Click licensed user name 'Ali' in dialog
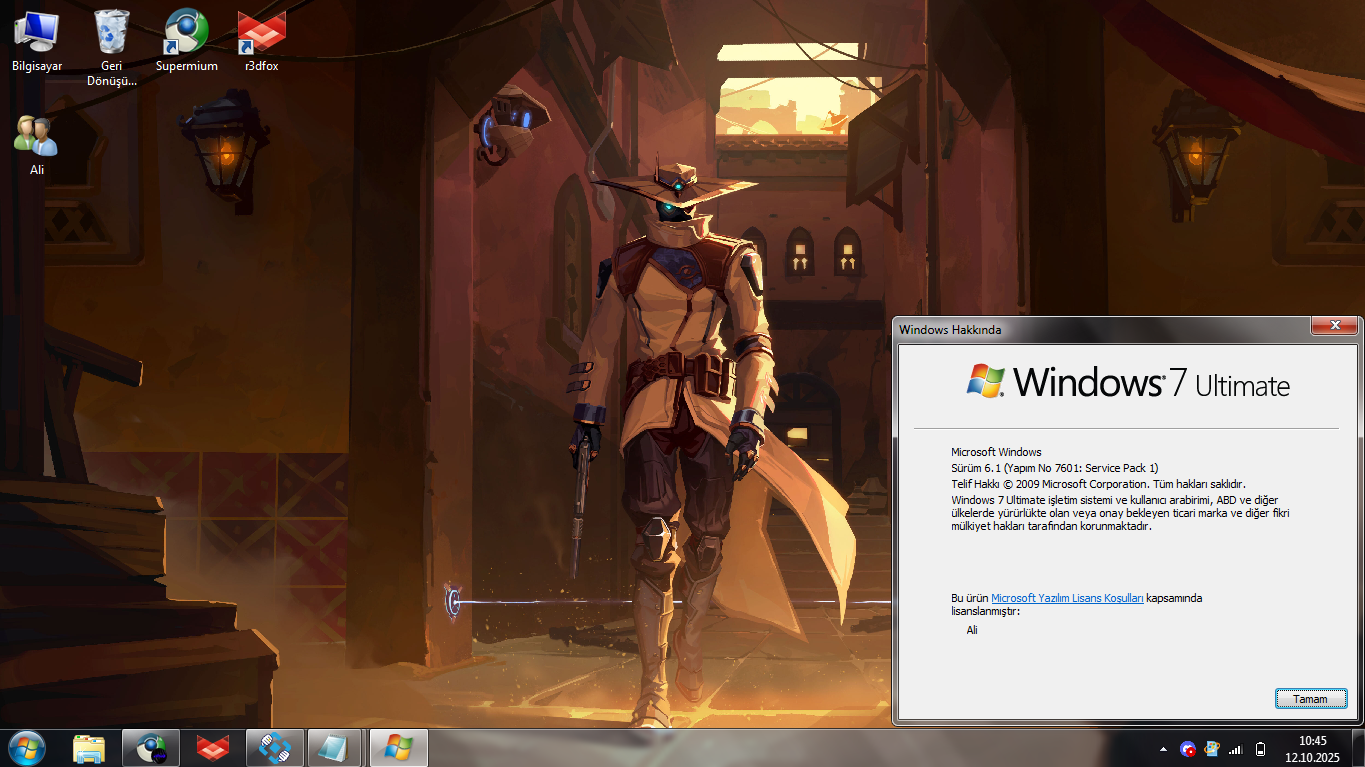Viewport: 1365px width, 767px height. click(972, 630)
